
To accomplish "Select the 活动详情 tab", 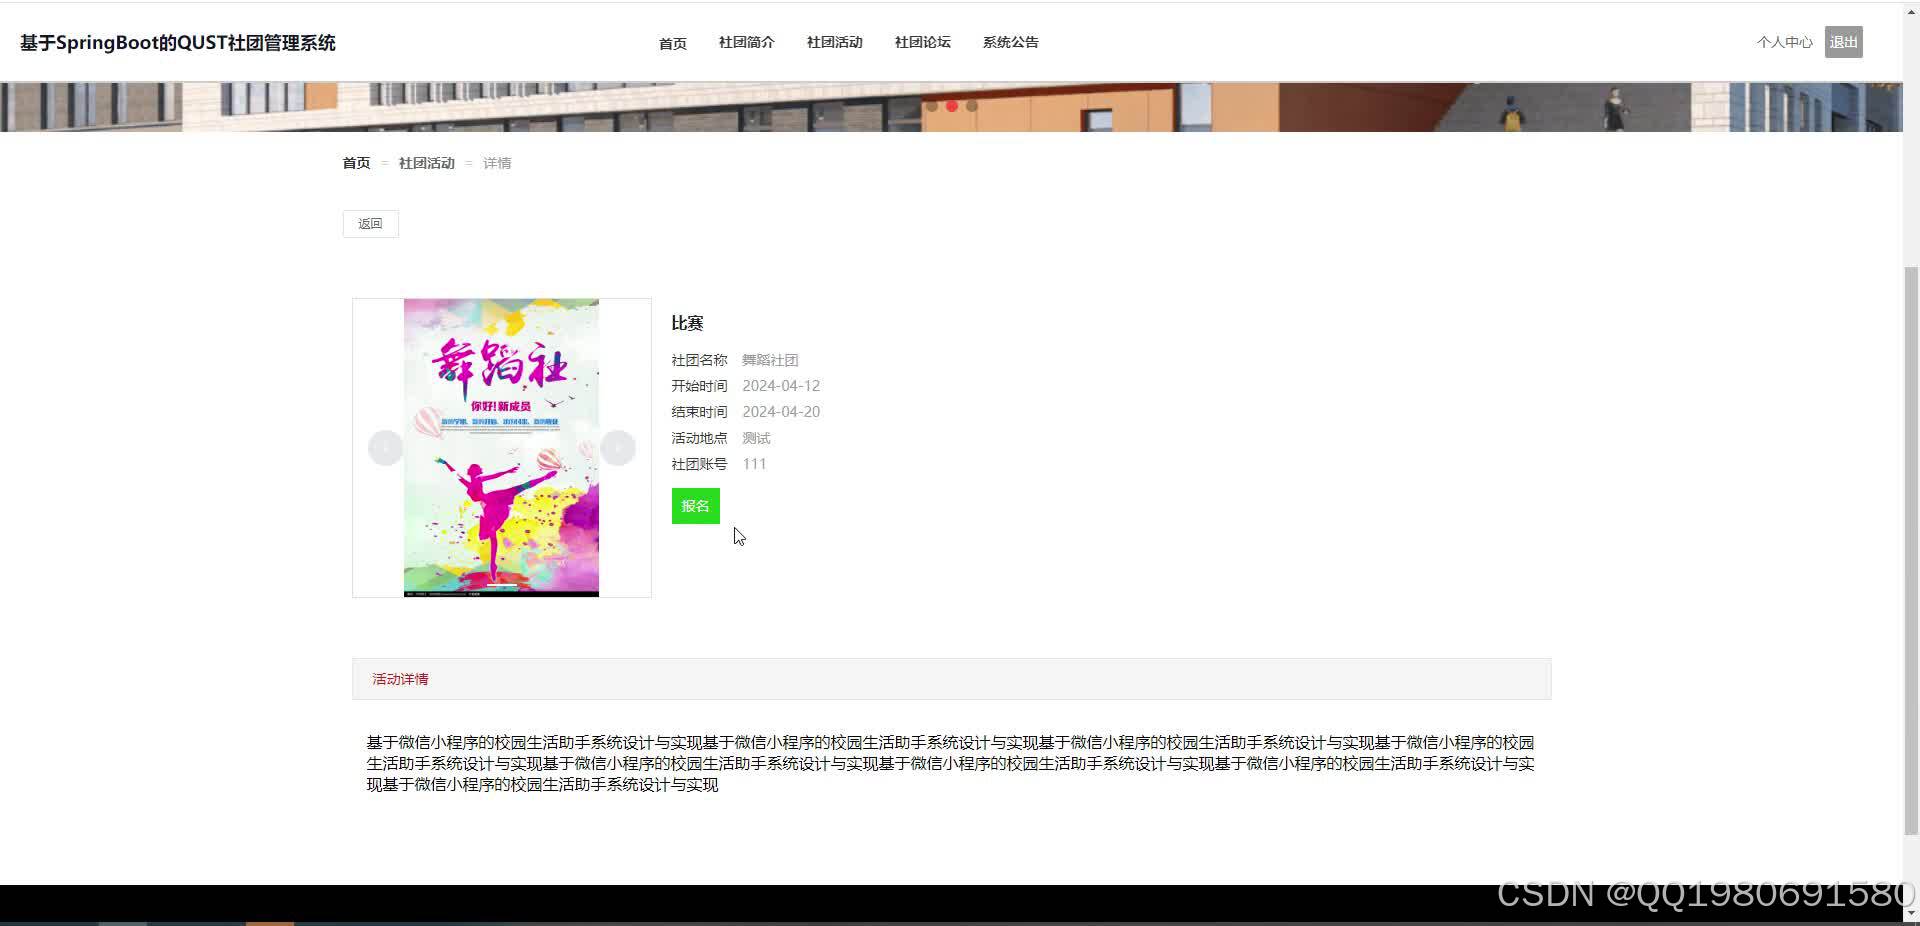I will [399, 679].
